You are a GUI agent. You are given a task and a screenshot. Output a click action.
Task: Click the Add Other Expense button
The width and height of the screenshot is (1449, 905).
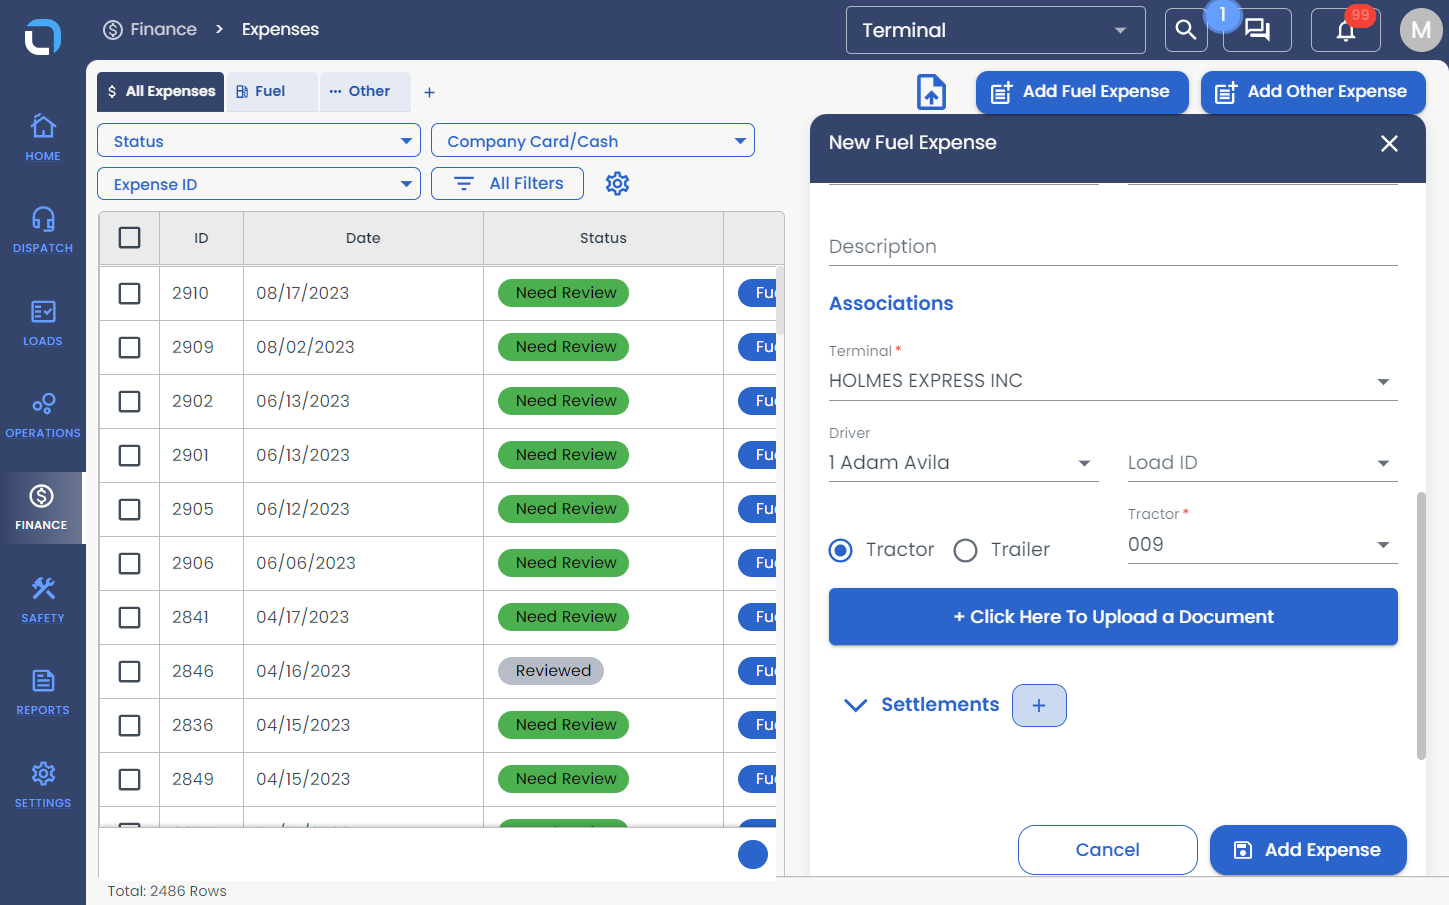1313,92
